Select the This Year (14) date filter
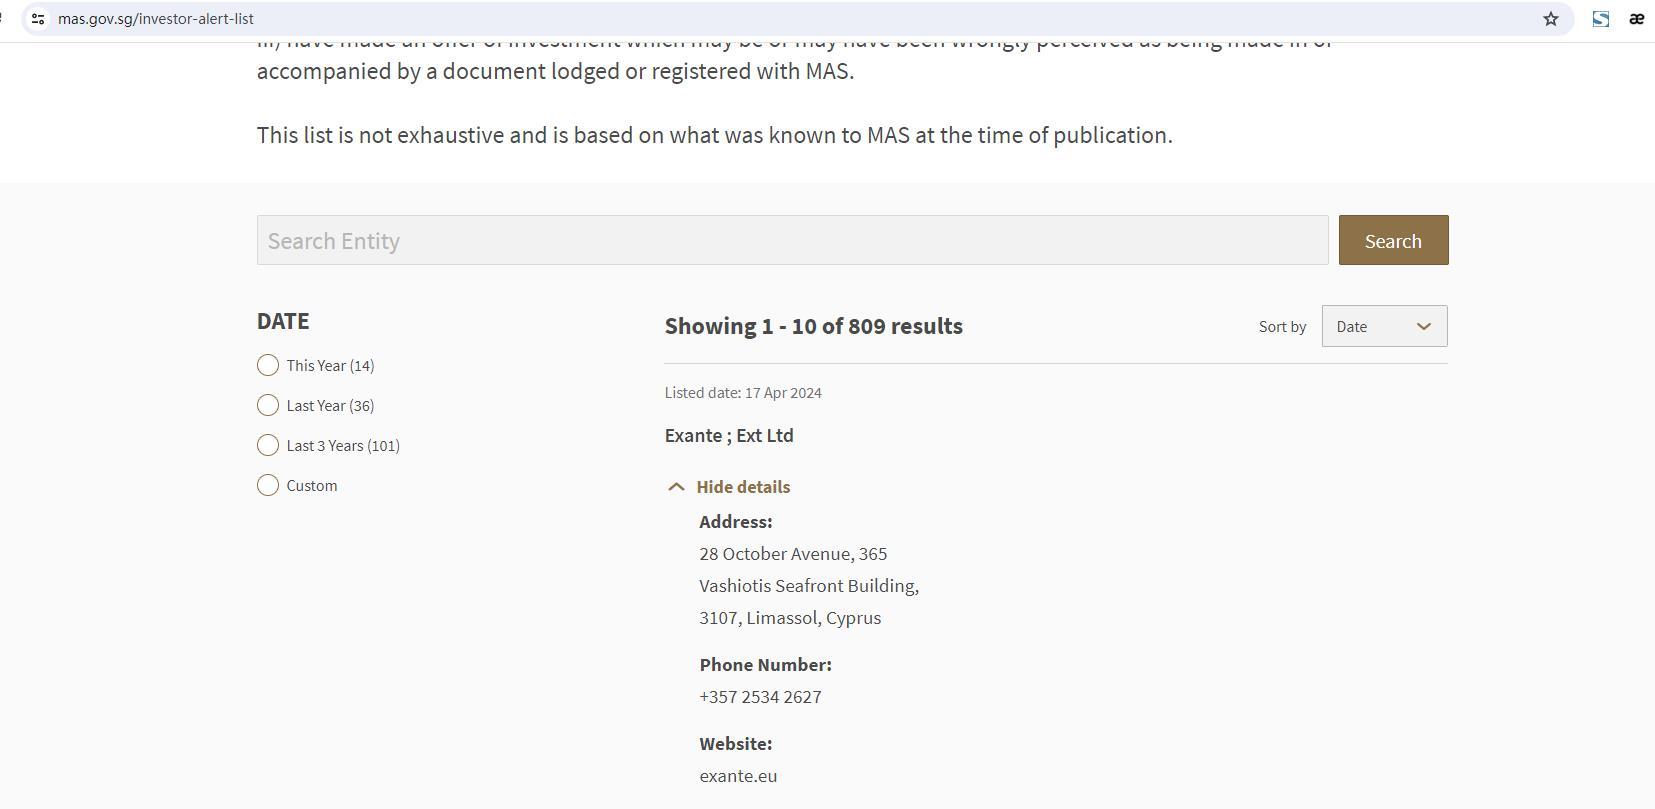1655x809 pixels. tap(268, 366)
